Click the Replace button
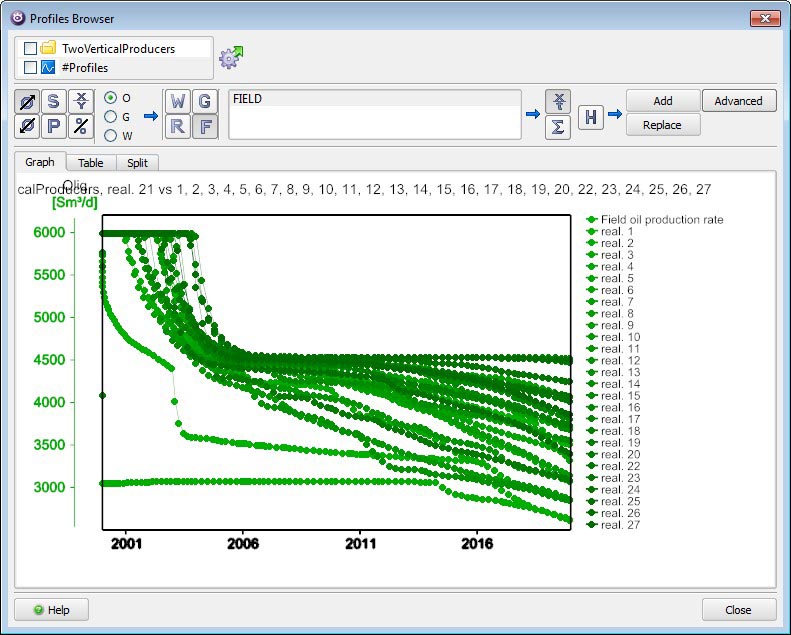 pos(663,125)
